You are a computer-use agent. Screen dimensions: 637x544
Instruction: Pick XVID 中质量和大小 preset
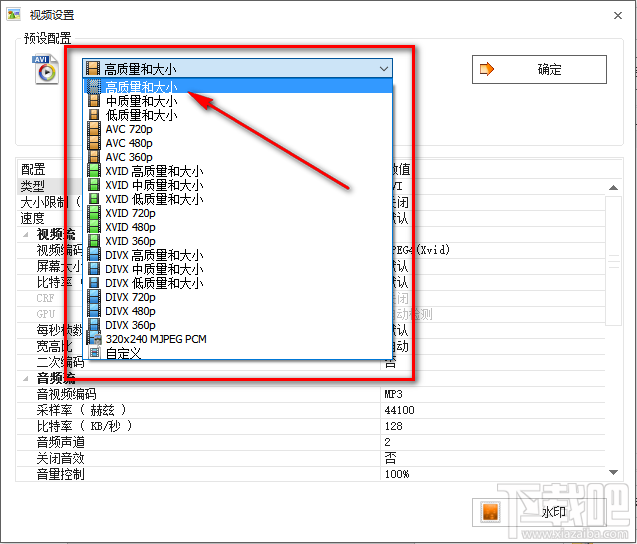[238, 185]
